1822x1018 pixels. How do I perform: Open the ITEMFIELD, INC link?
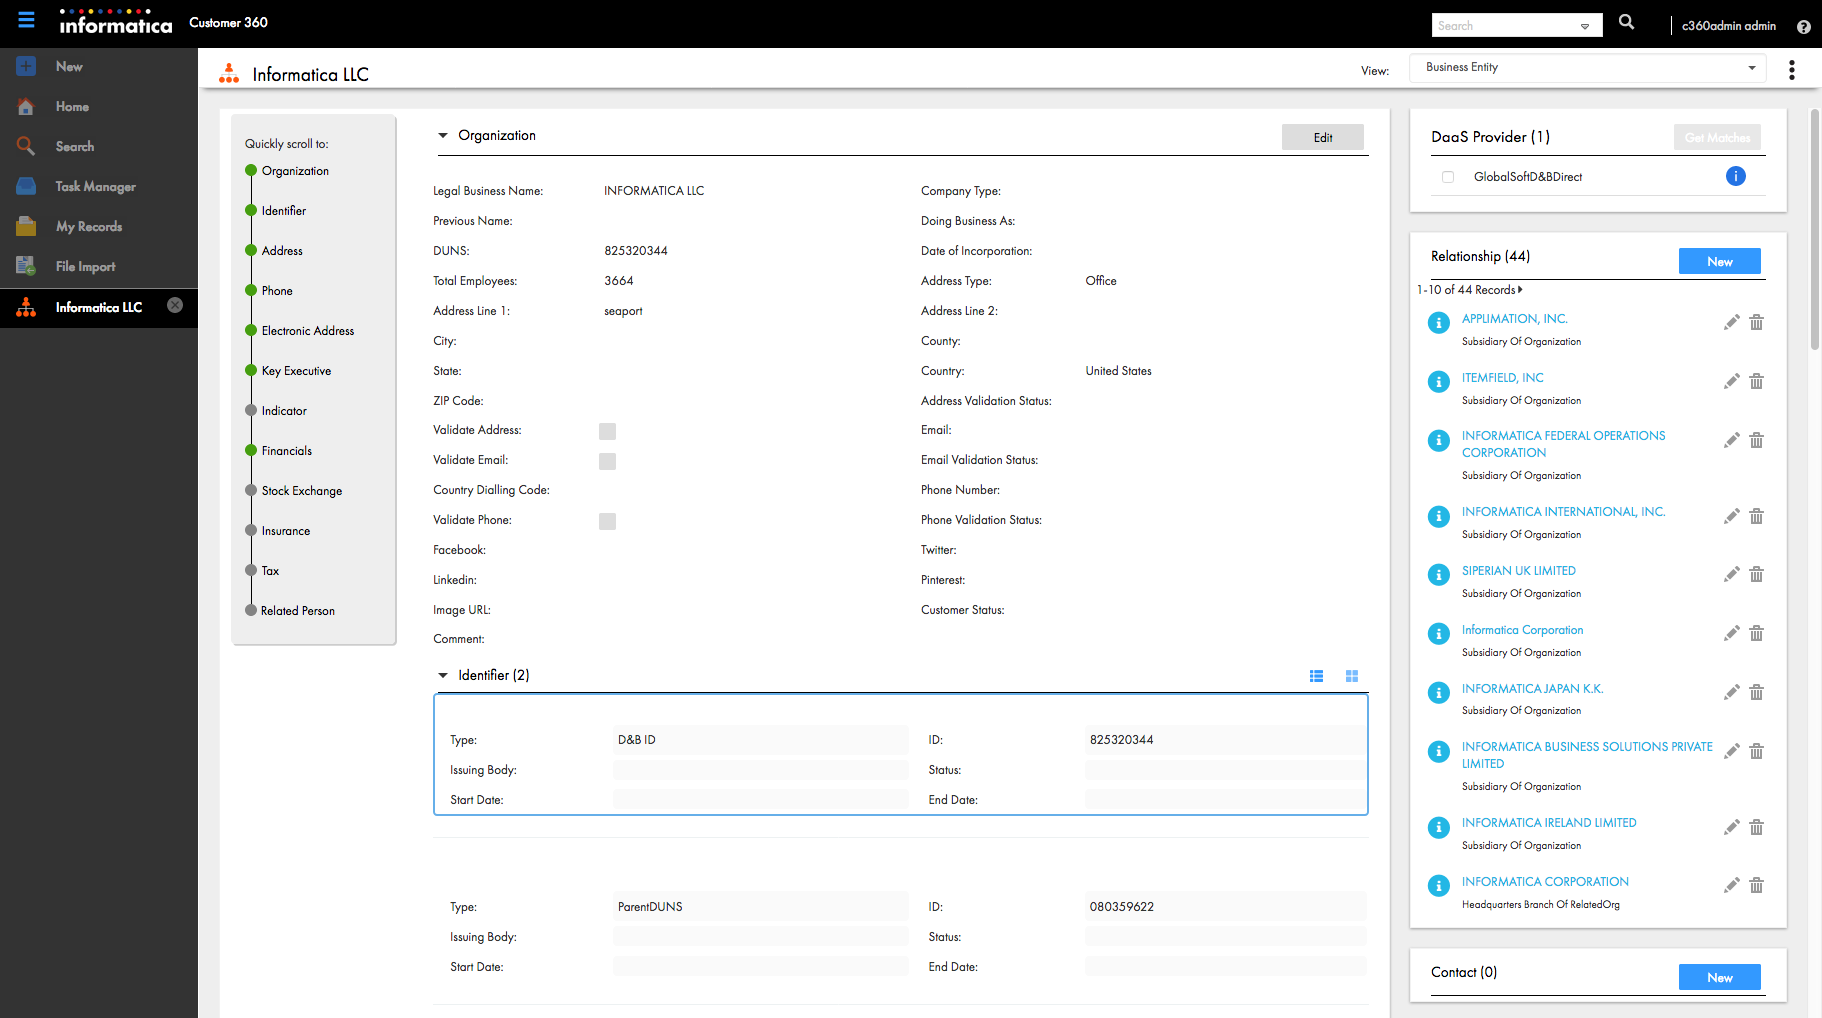[x=1502, y=378]
